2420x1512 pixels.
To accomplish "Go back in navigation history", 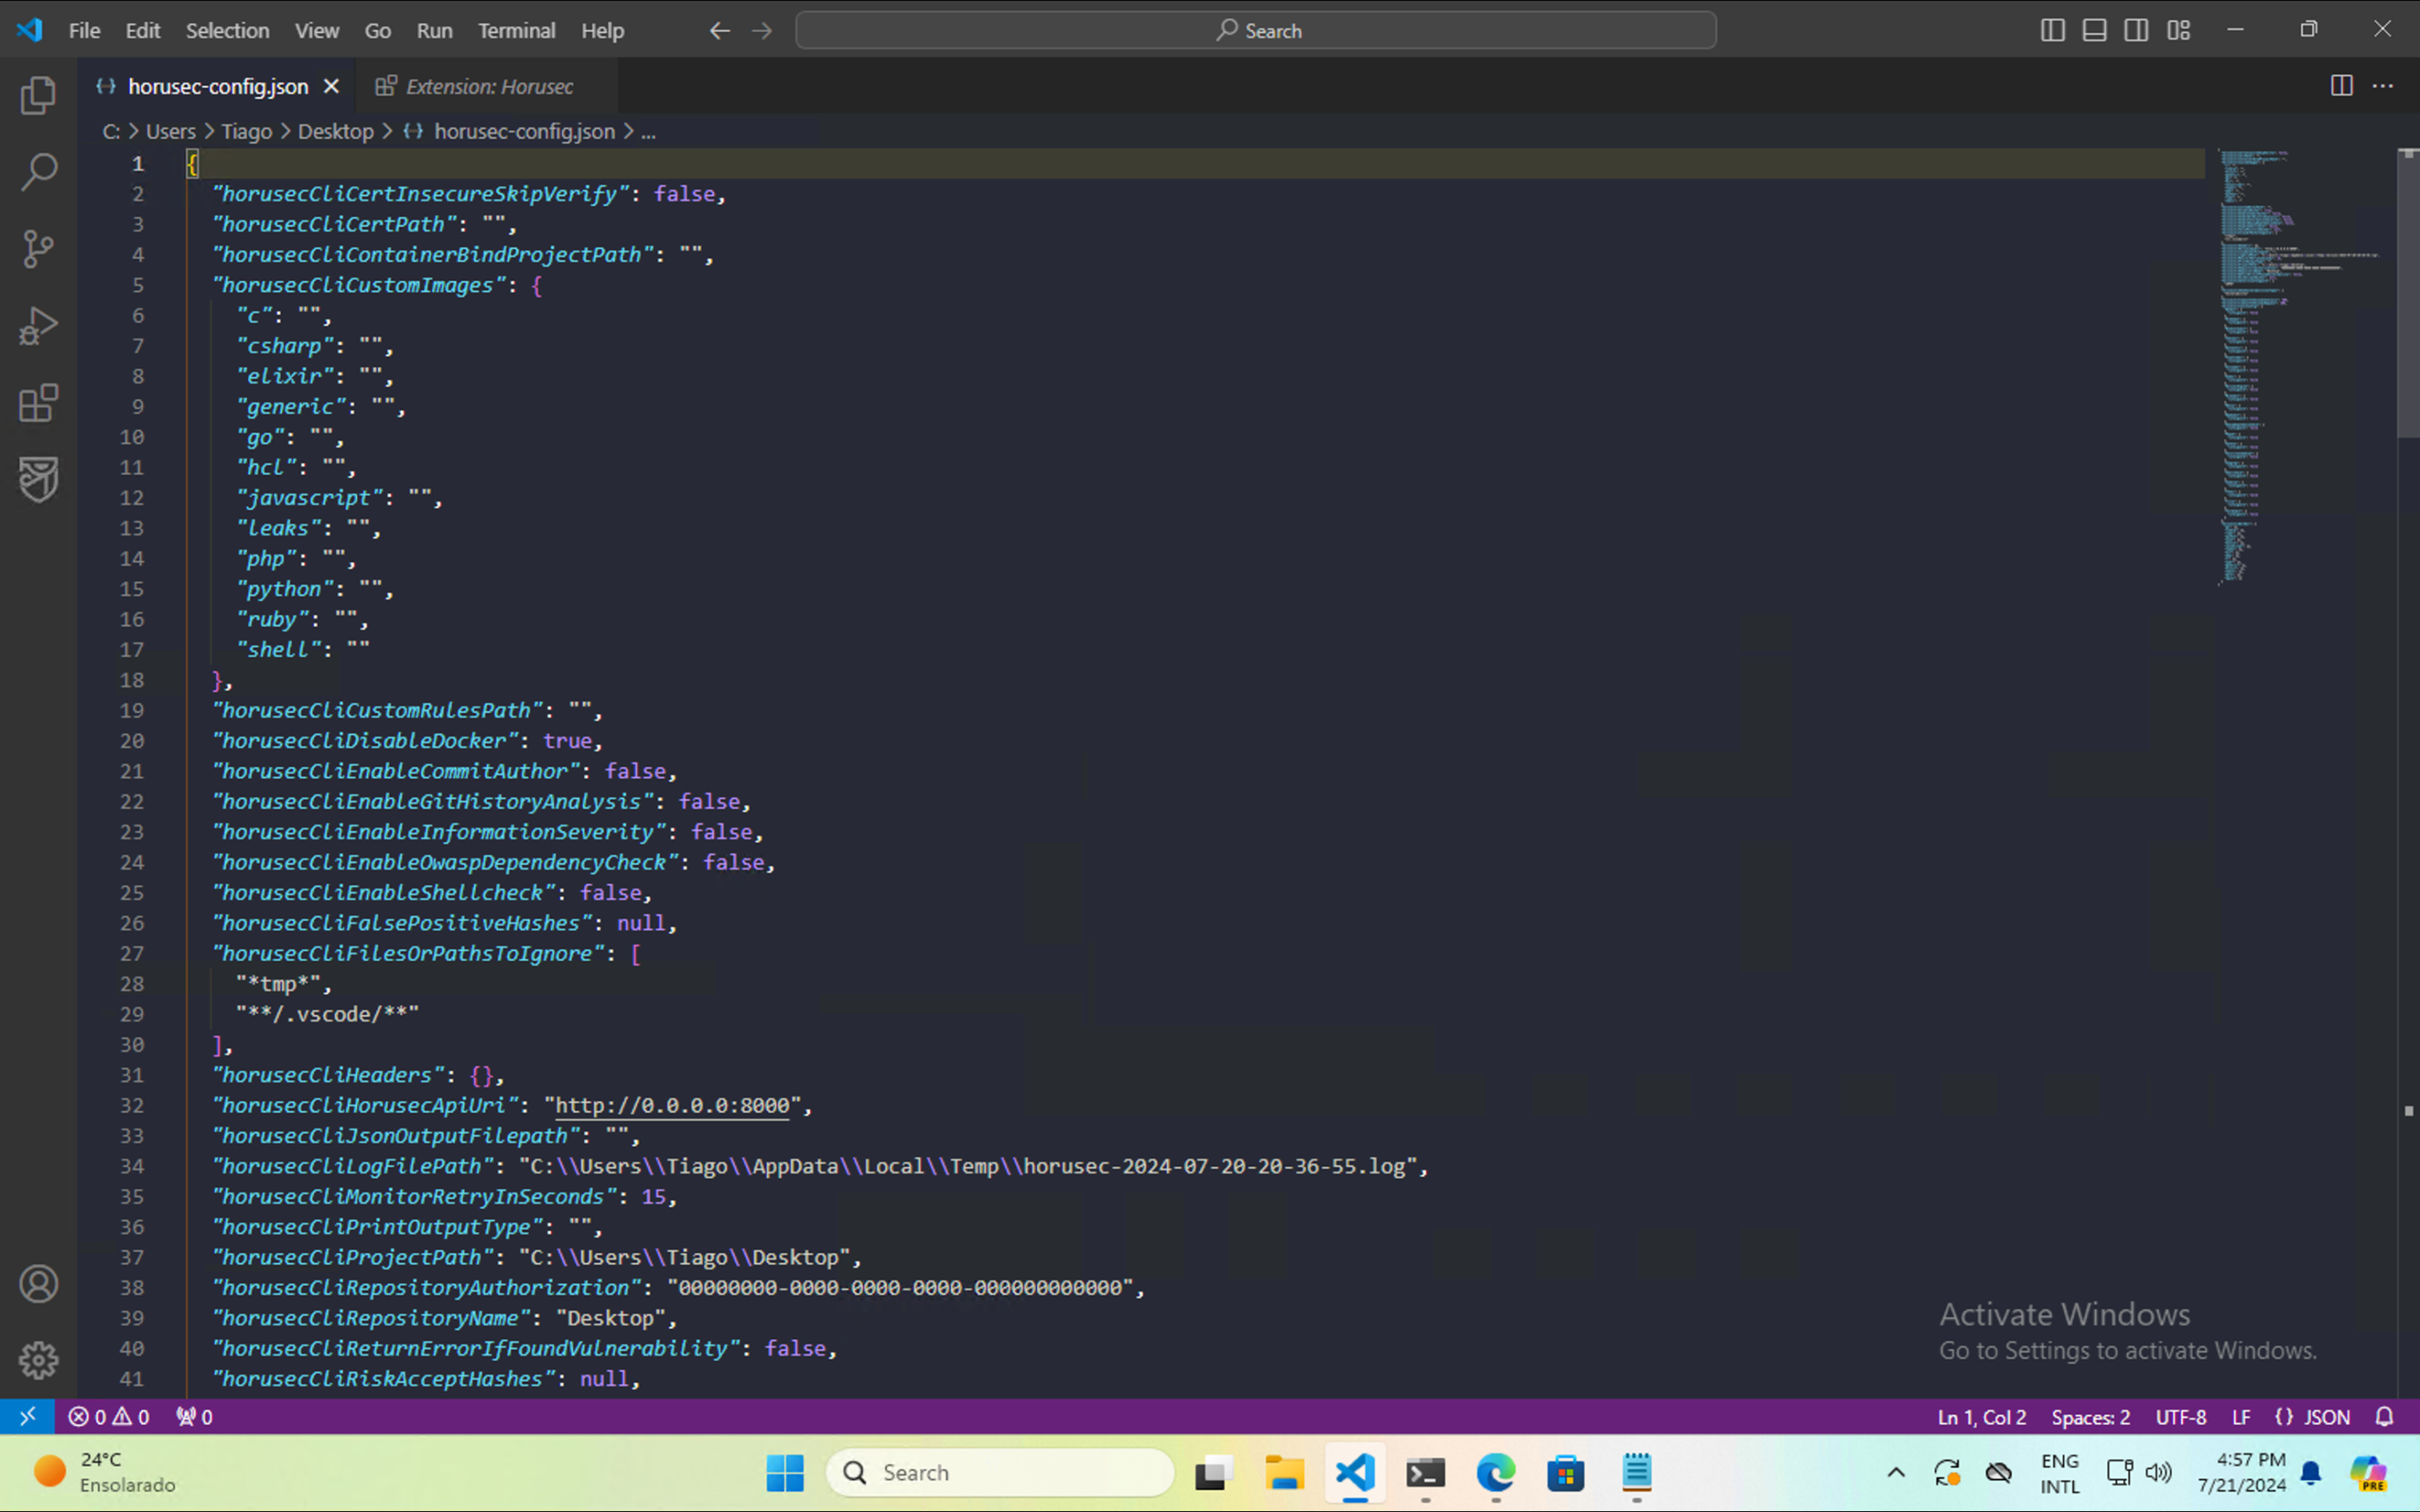I will 720,31.
